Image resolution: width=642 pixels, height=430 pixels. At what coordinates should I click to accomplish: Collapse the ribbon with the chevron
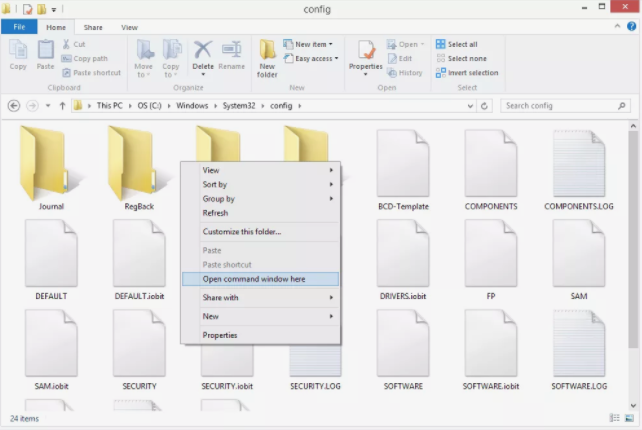coord(617,26)
